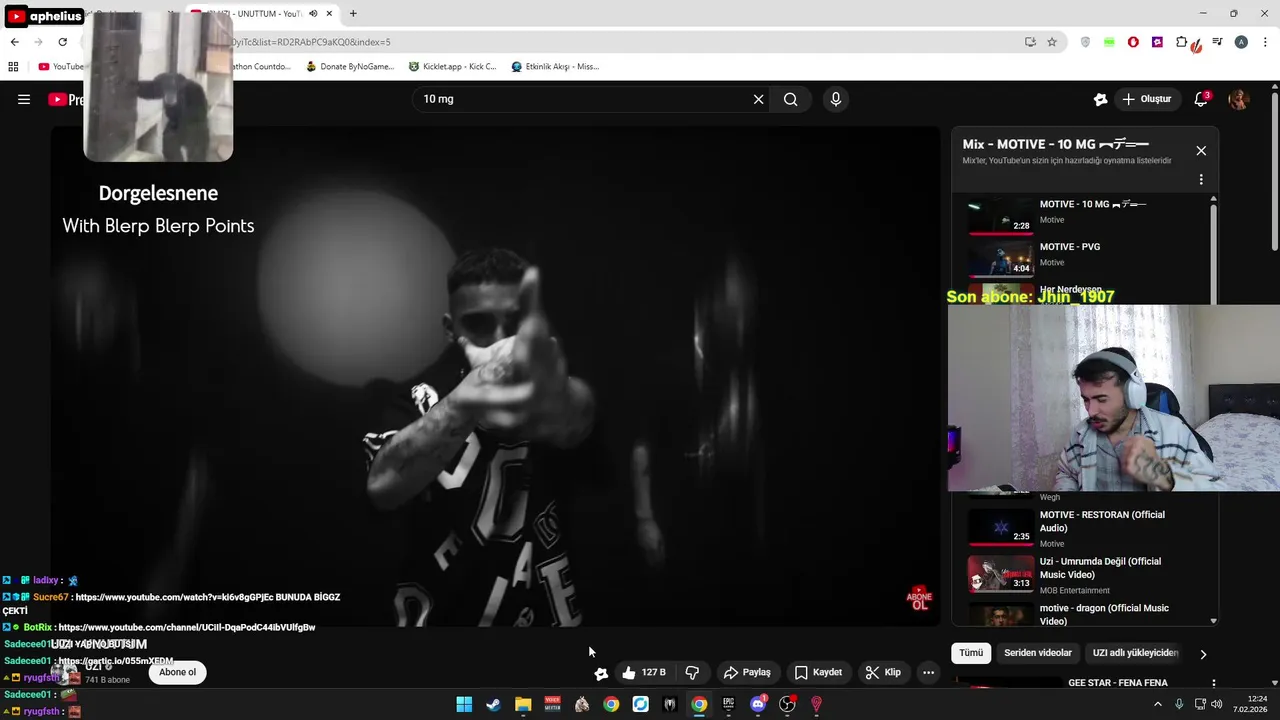This screenshot has width=1280, height=720.
Task: Open the YouTube hamburger guide menu
Action: coord(24,99)
